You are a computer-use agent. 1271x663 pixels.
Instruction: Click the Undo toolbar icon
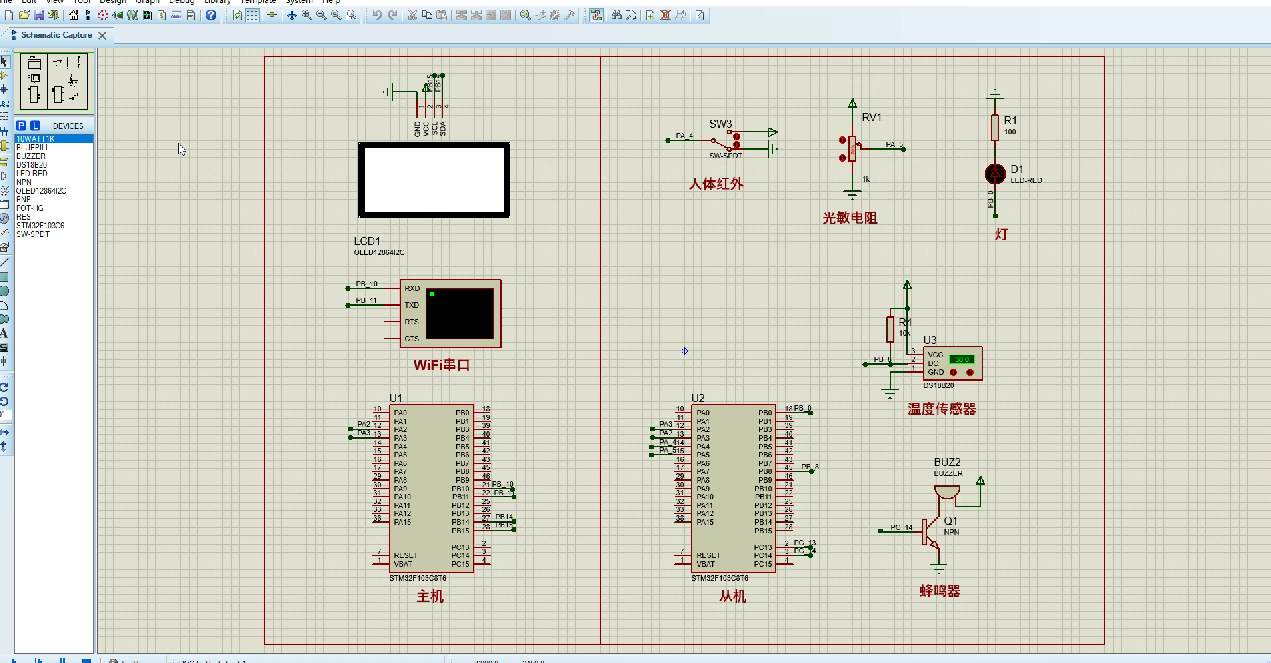click(x=377, y=14)
